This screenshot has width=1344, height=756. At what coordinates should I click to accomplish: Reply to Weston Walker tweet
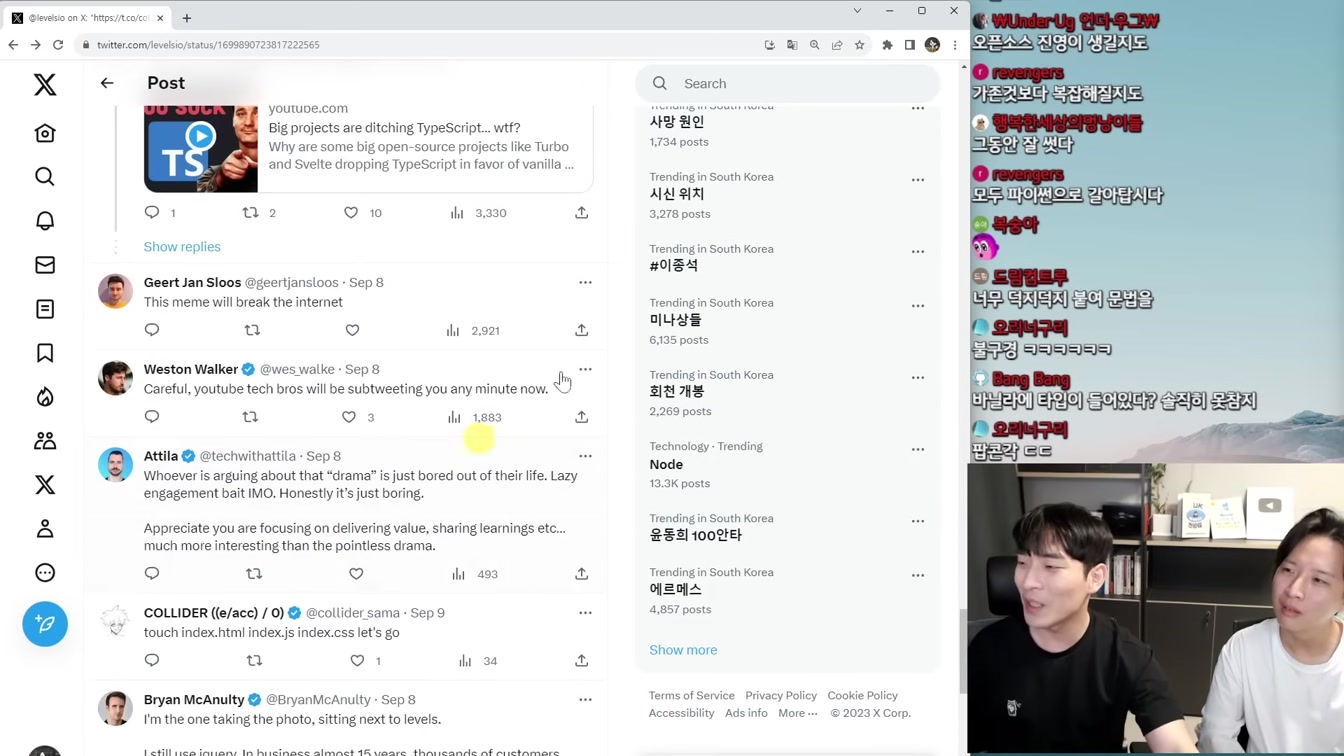pyautogui.click(x=152, y=417)
